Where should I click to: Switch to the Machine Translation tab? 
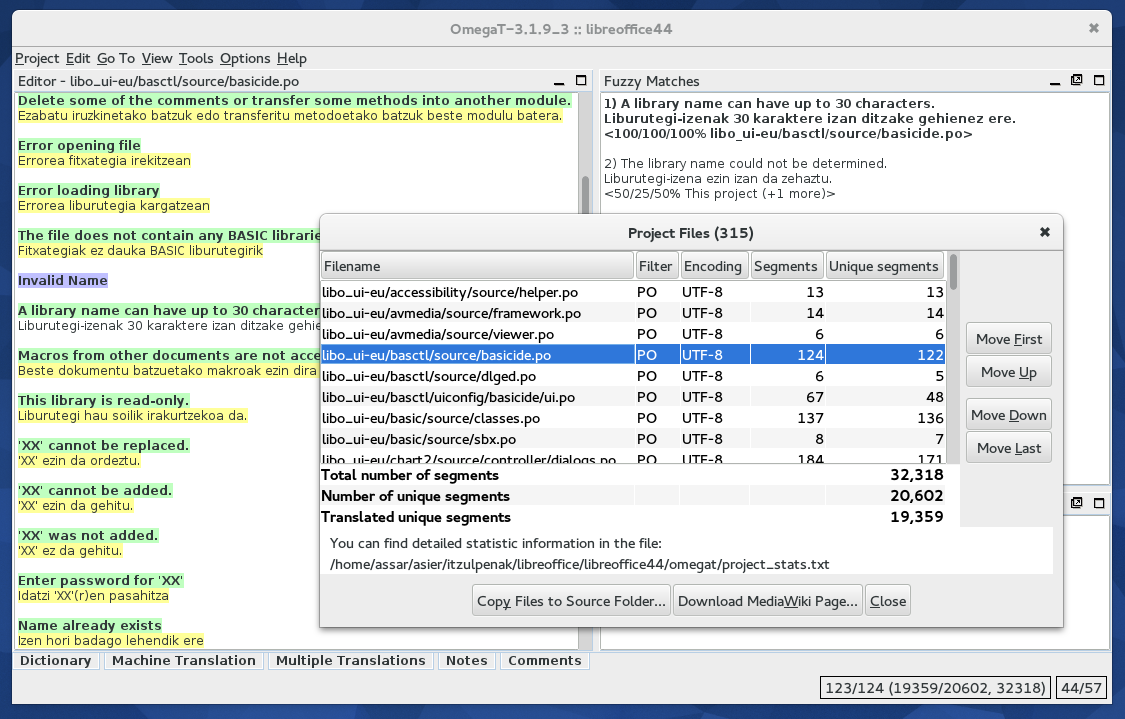183,661
